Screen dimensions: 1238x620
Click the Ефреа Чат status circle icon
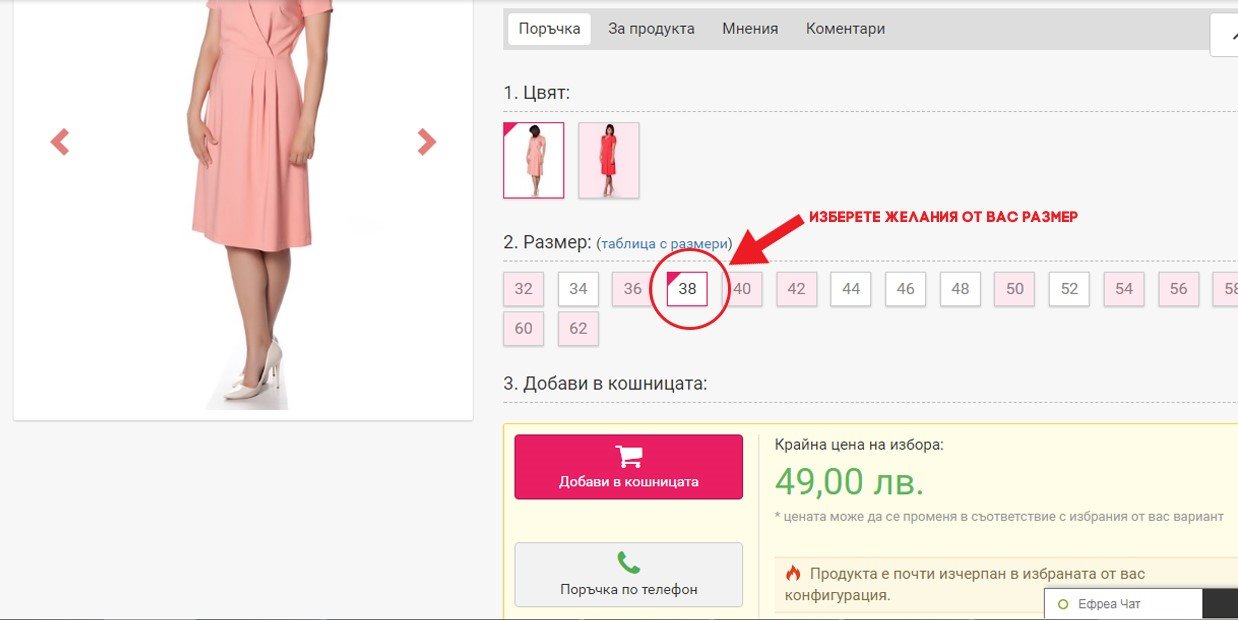1063,604
